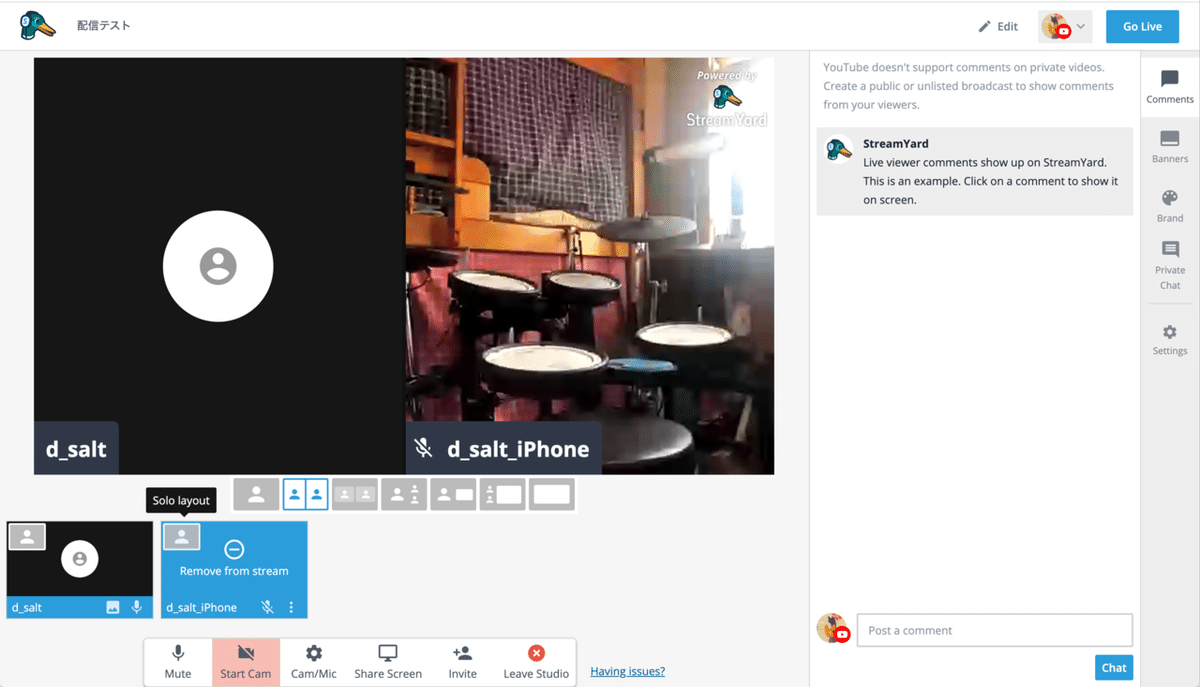Click the avatar beside the comment box

coord(832,629)
